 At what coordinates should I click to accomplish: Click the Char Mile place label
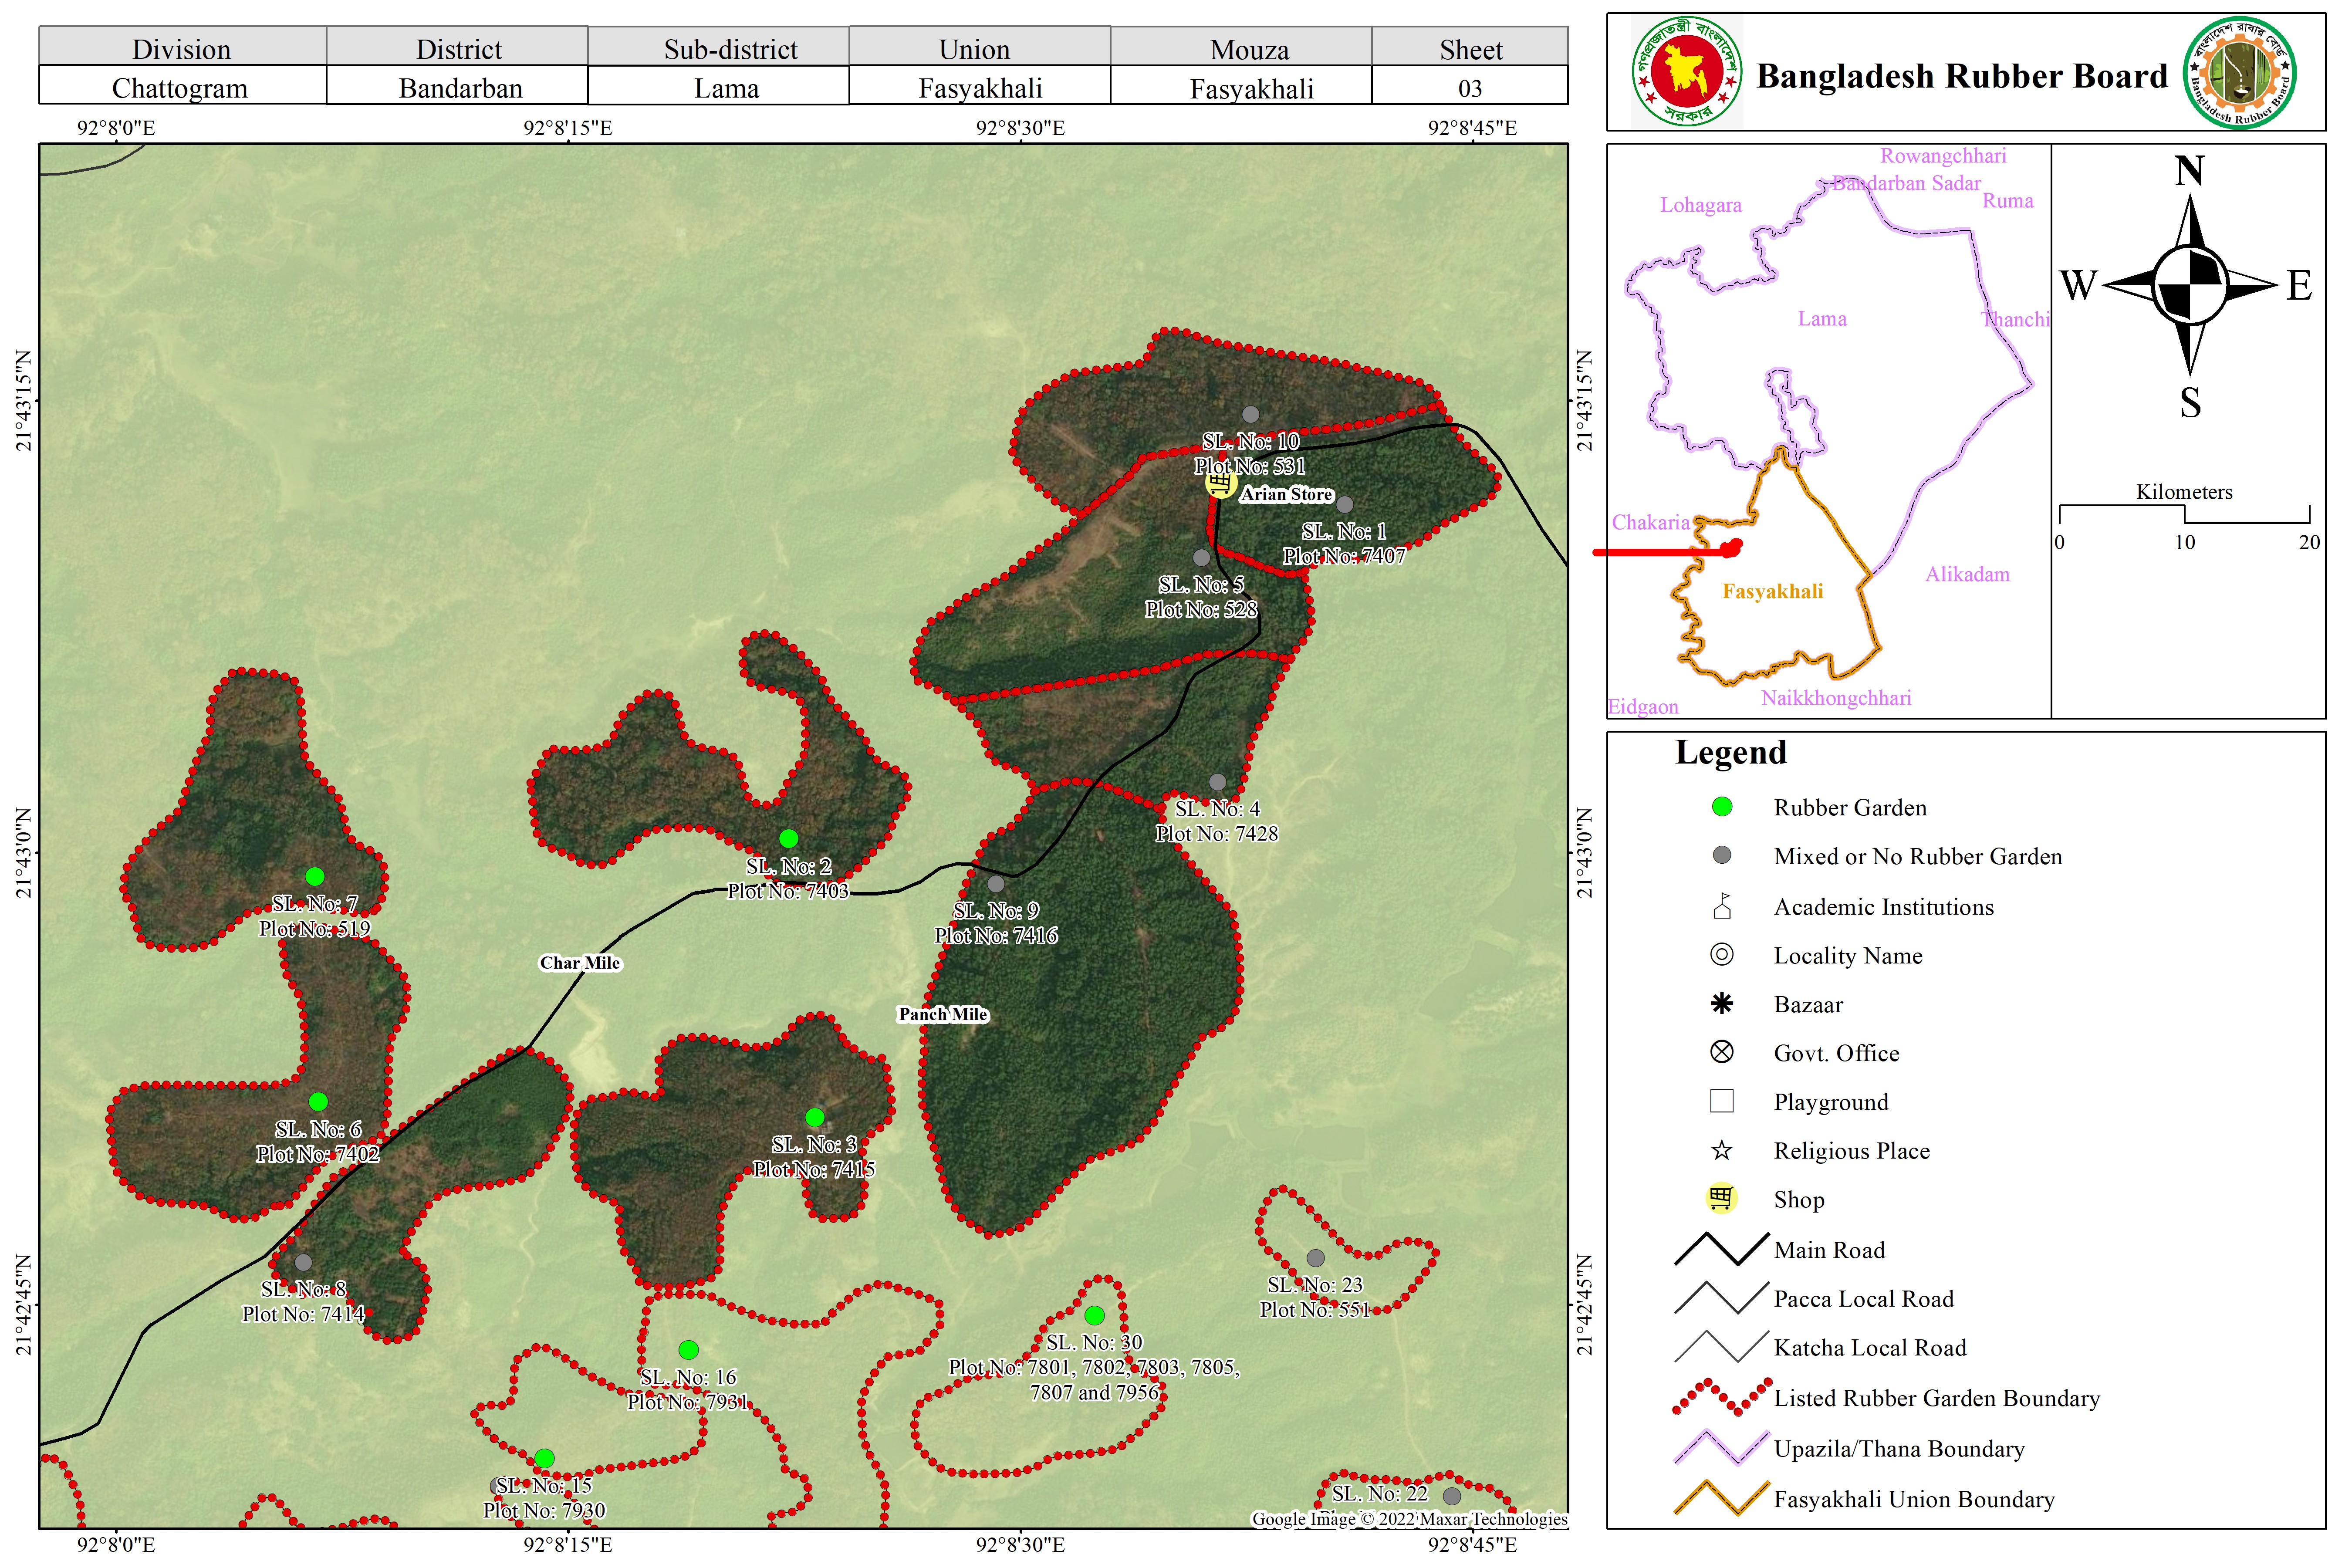580,963
